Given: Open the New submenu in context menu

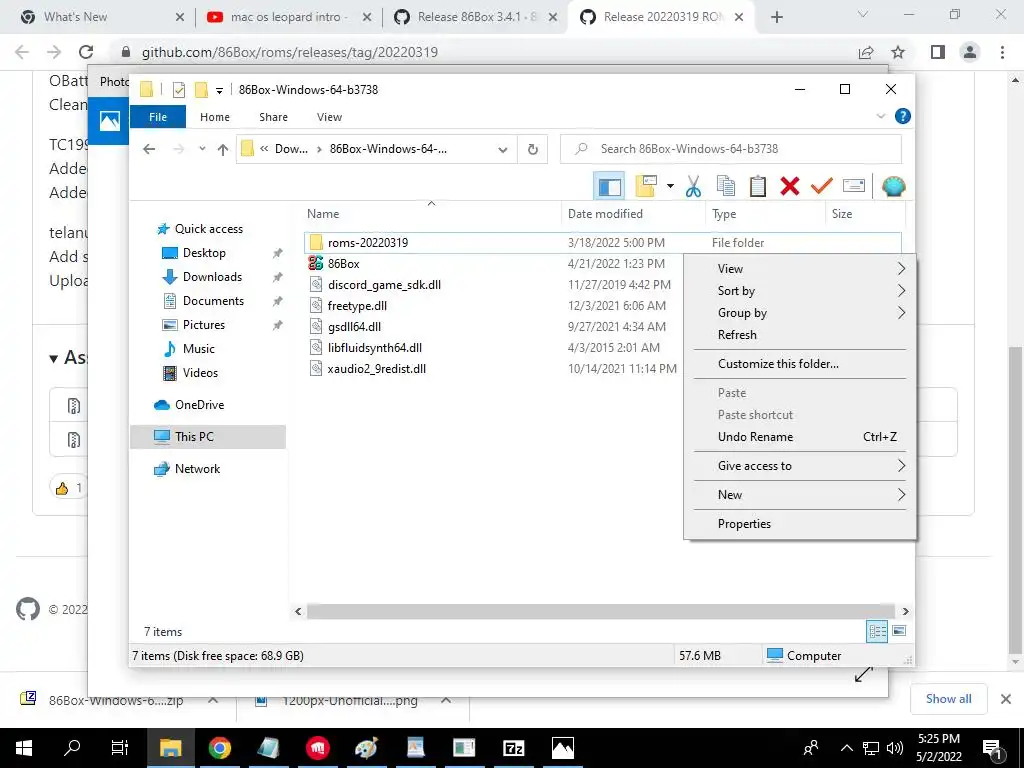Looking at the screenshot, I should click(x=800, y=495).
